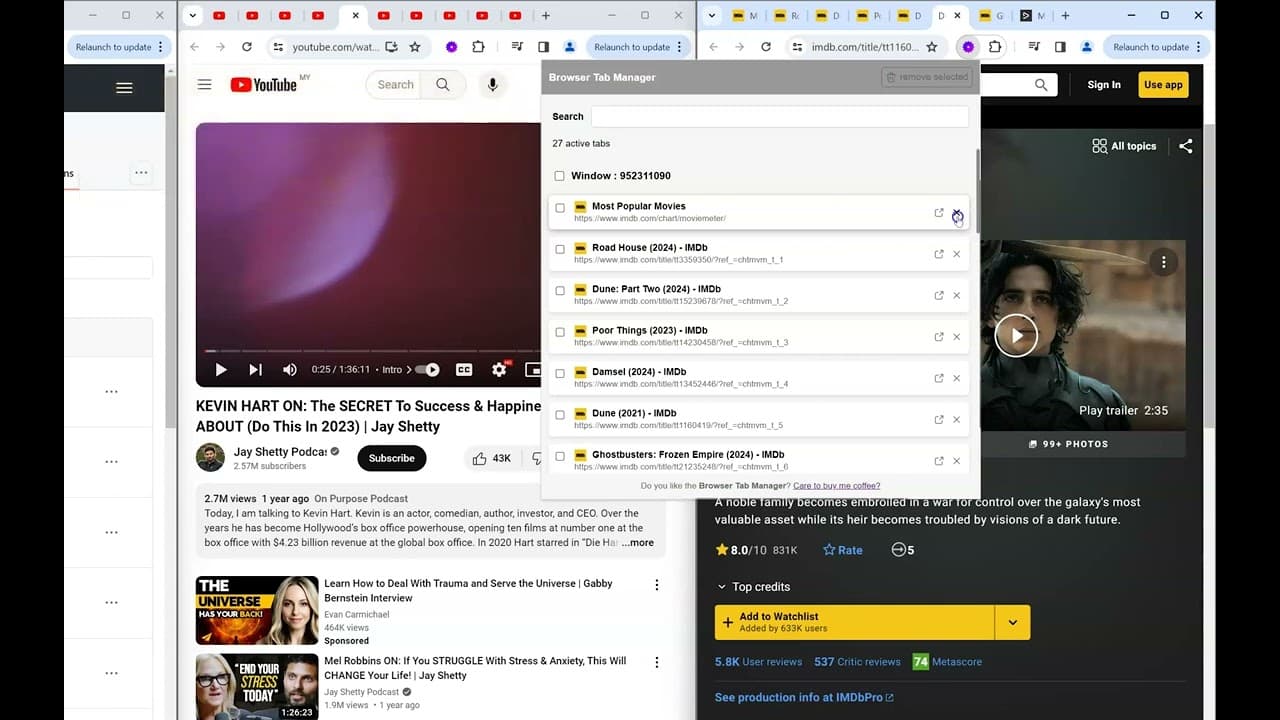
Task: Close the Damsel (2024) tab entry
Action: 957,378
